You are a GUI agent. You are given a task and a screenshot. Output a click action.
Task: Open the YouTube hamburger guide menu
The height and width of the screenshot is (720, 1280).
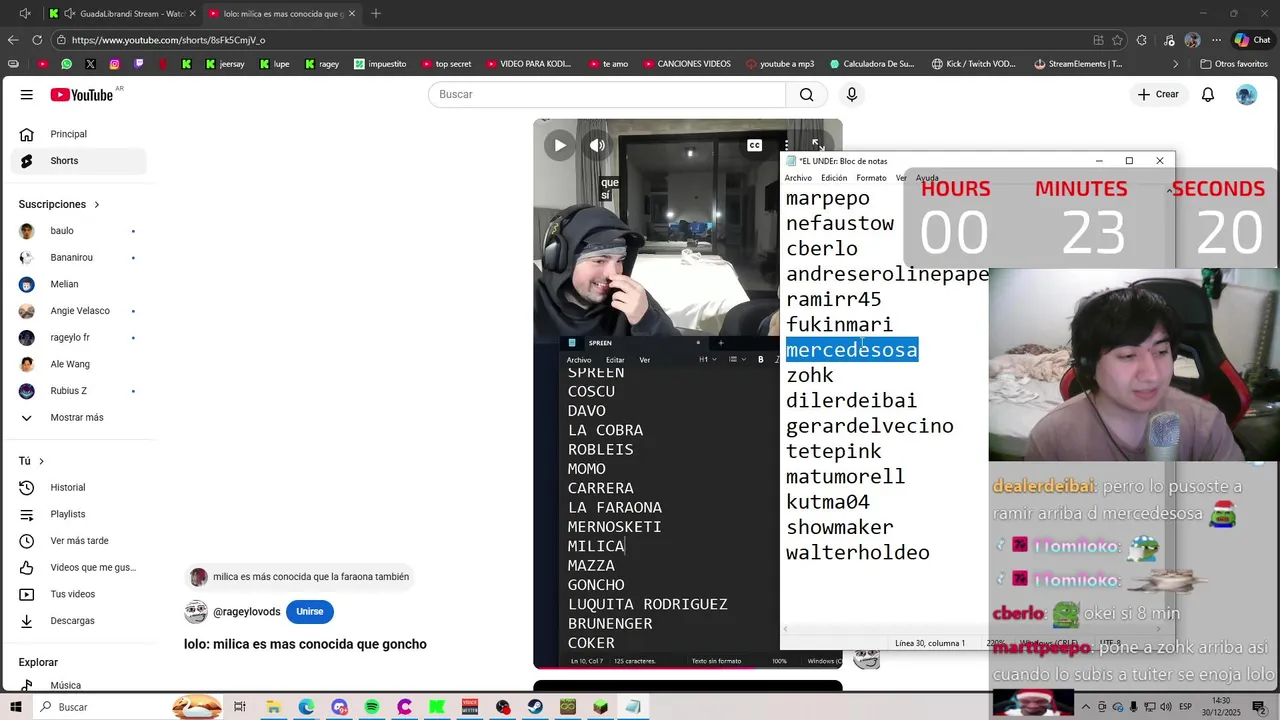[27, 94]
